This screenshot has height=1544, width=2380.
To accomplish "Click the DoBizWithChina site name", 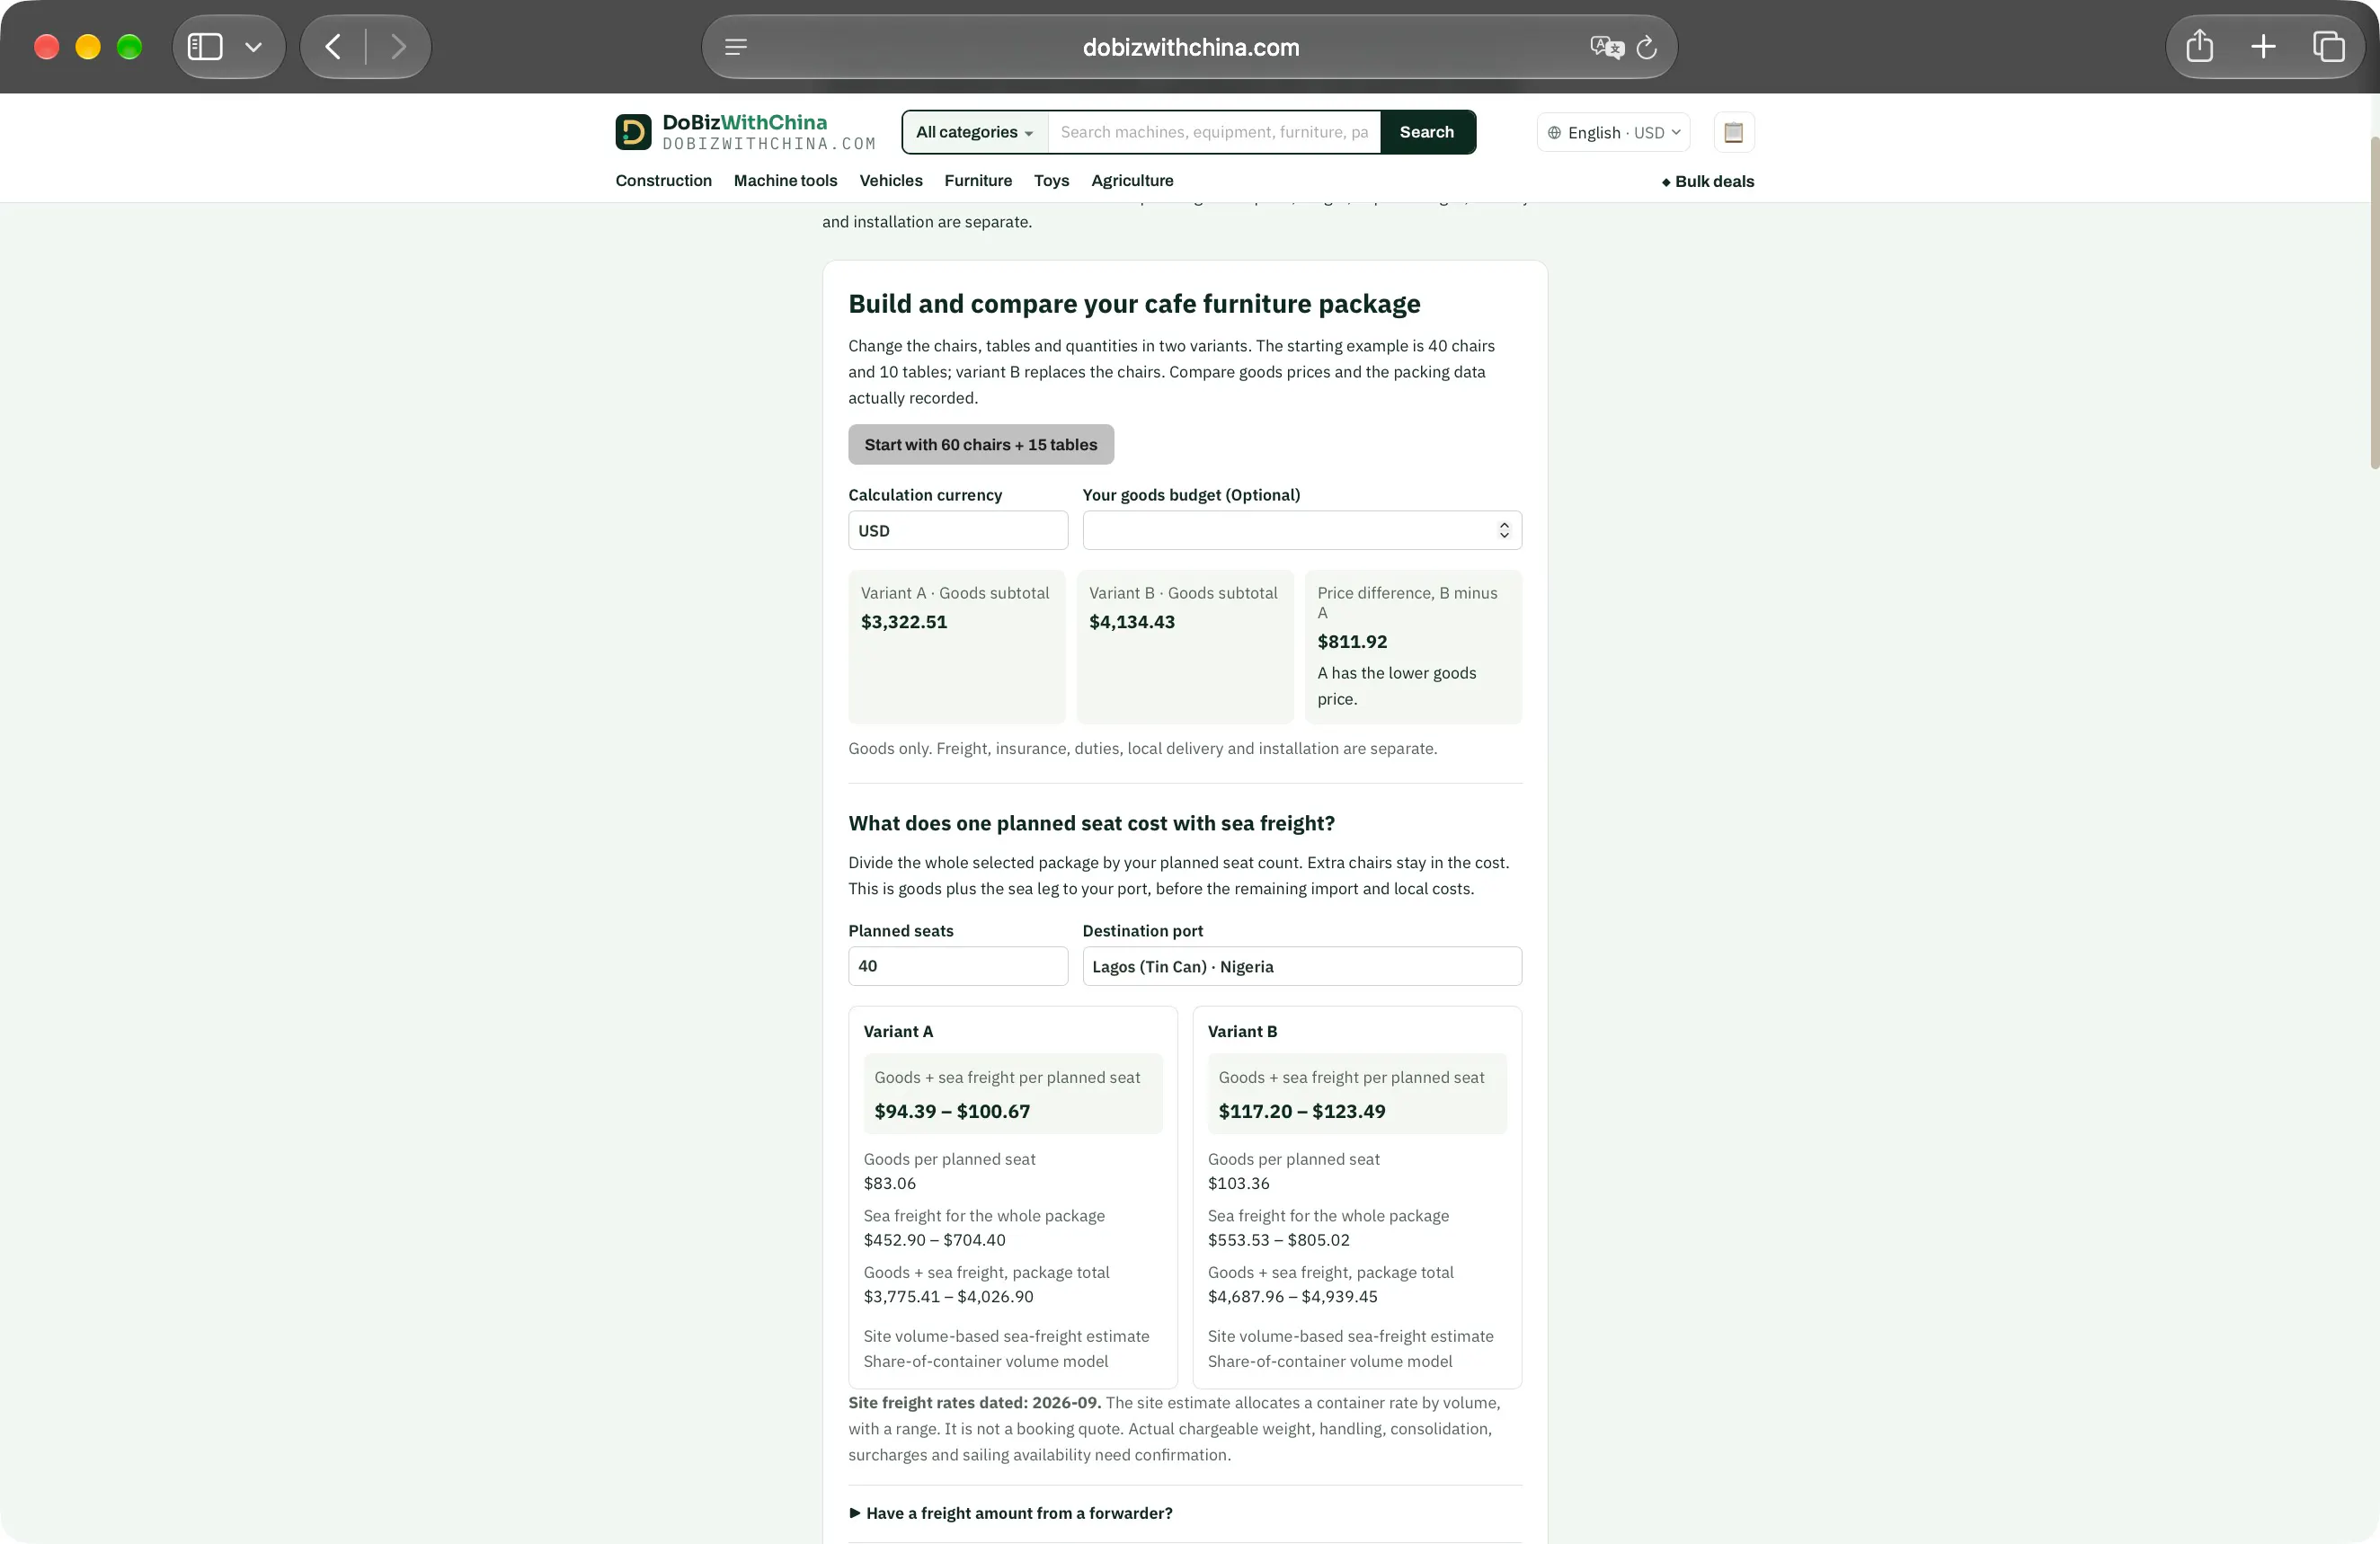I will click(x=745, y=122).
